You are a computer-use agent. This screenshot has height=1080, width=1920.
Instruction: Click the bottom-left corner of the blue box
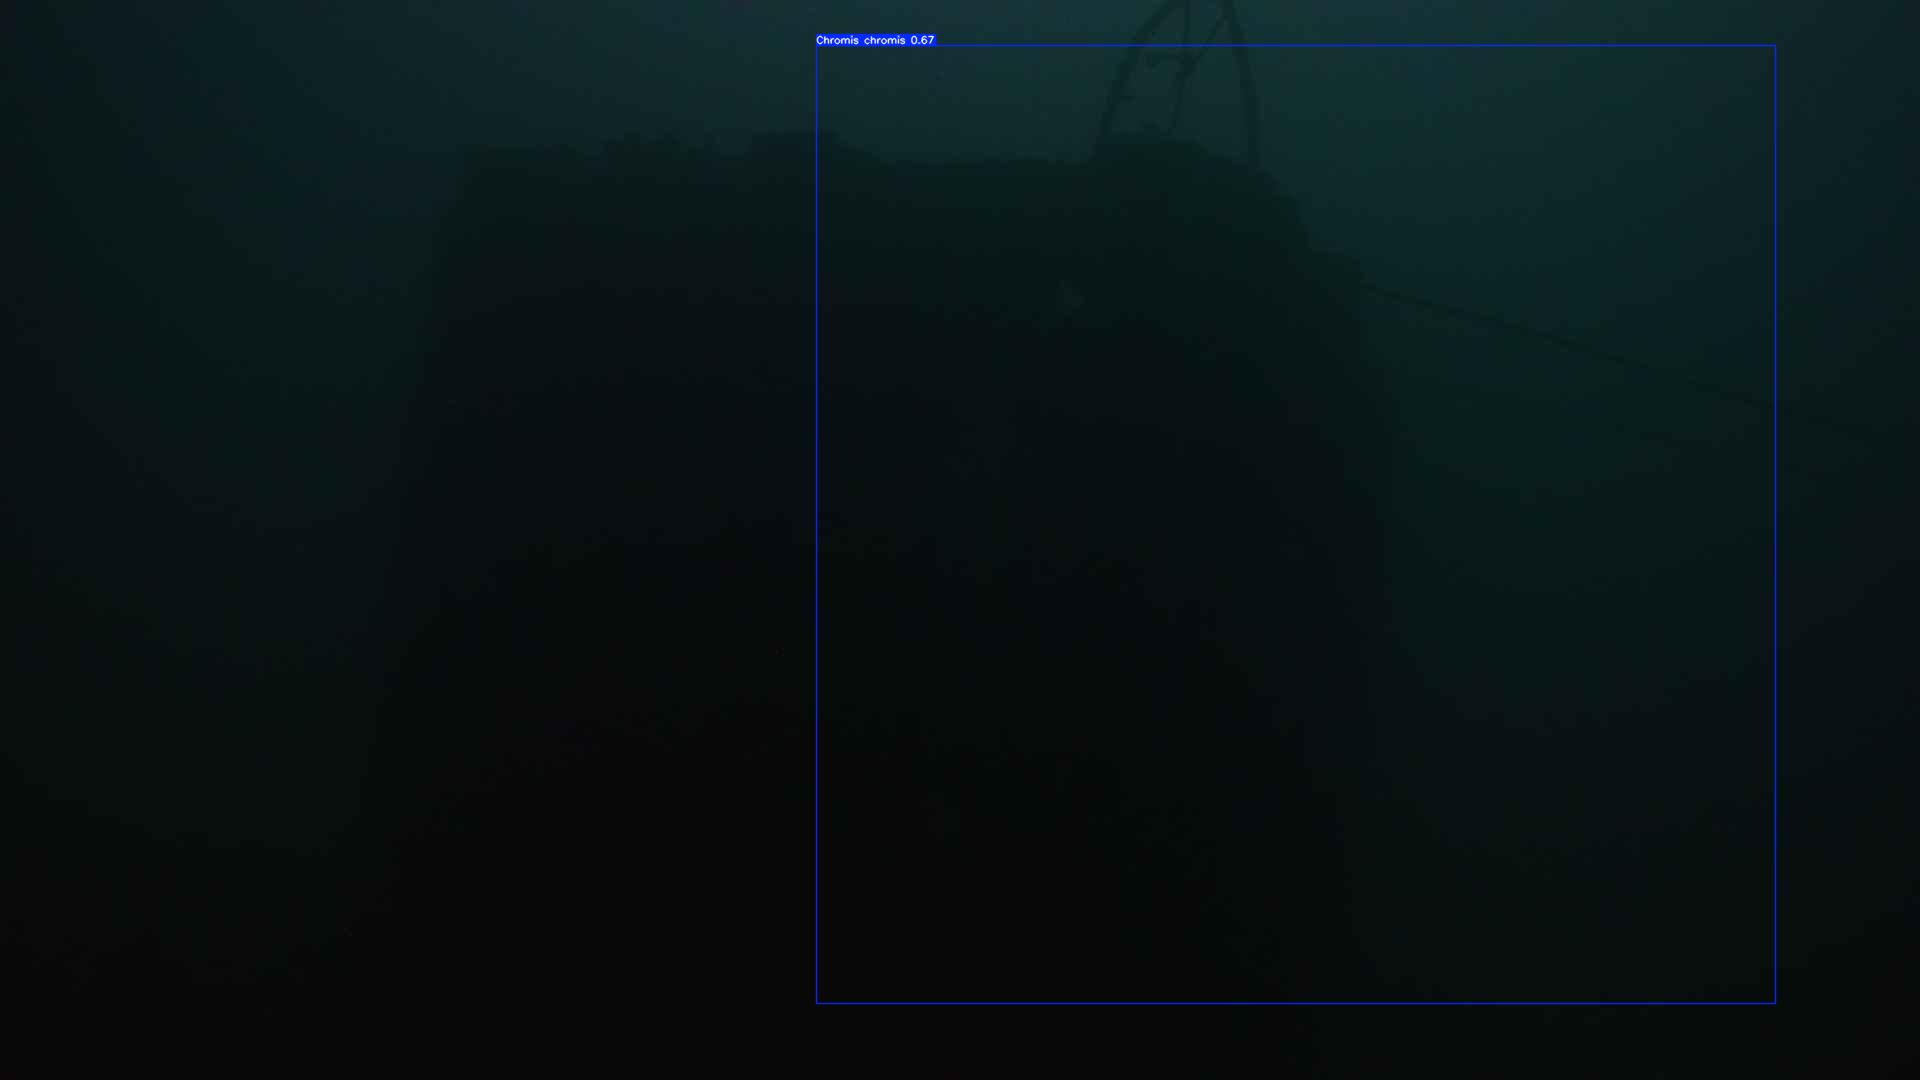pos(817,1003)
